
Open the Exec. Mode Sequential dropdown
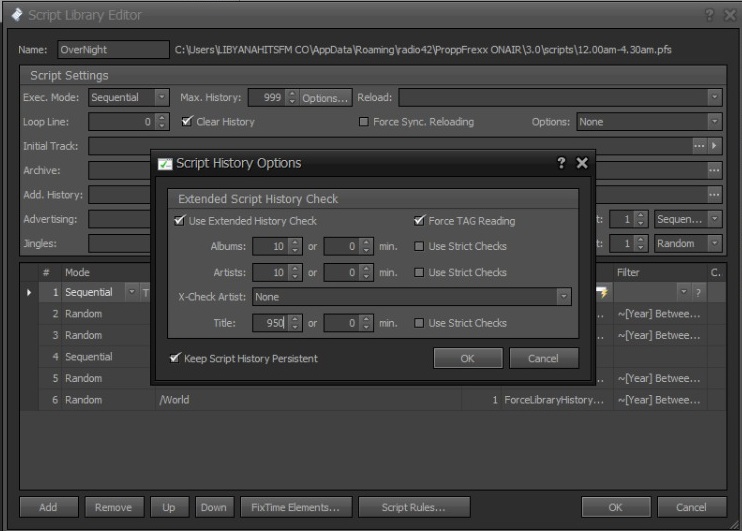click(x=161, y=97)
